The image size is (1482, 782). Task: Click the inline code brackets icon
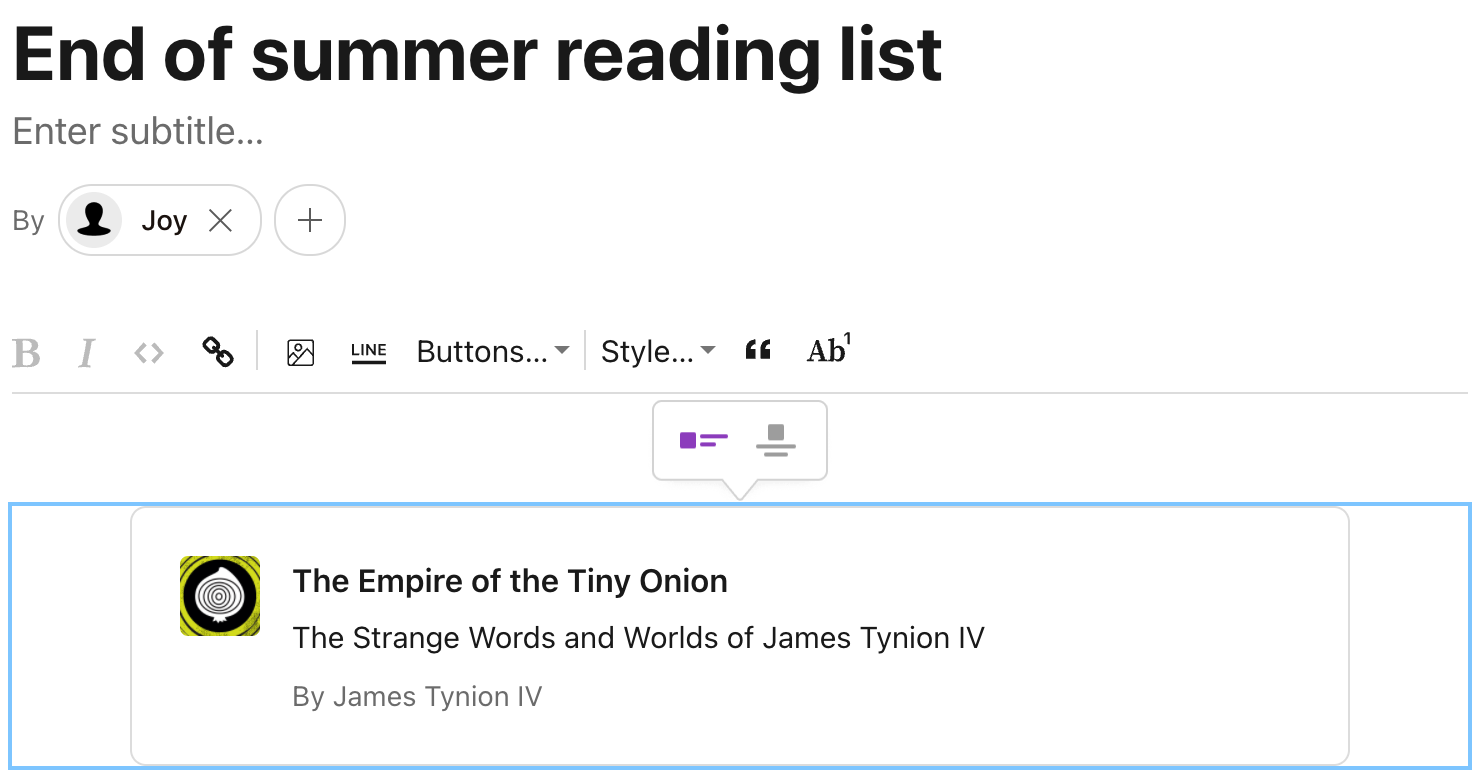tap(149, 352)
